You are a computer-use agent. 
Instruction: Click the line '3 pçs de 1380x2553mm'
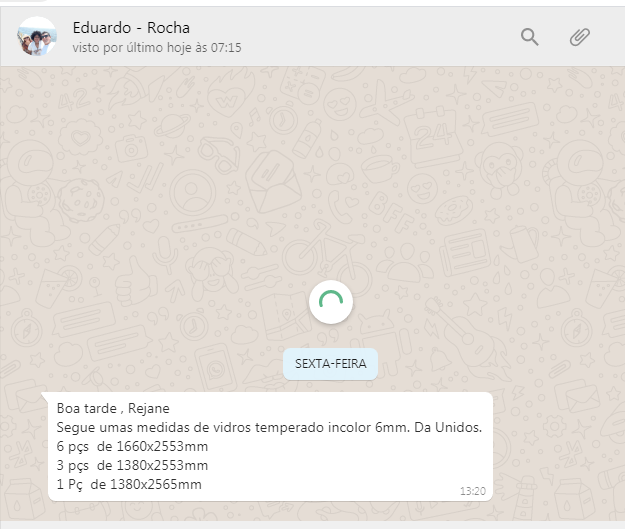[132, 465]
